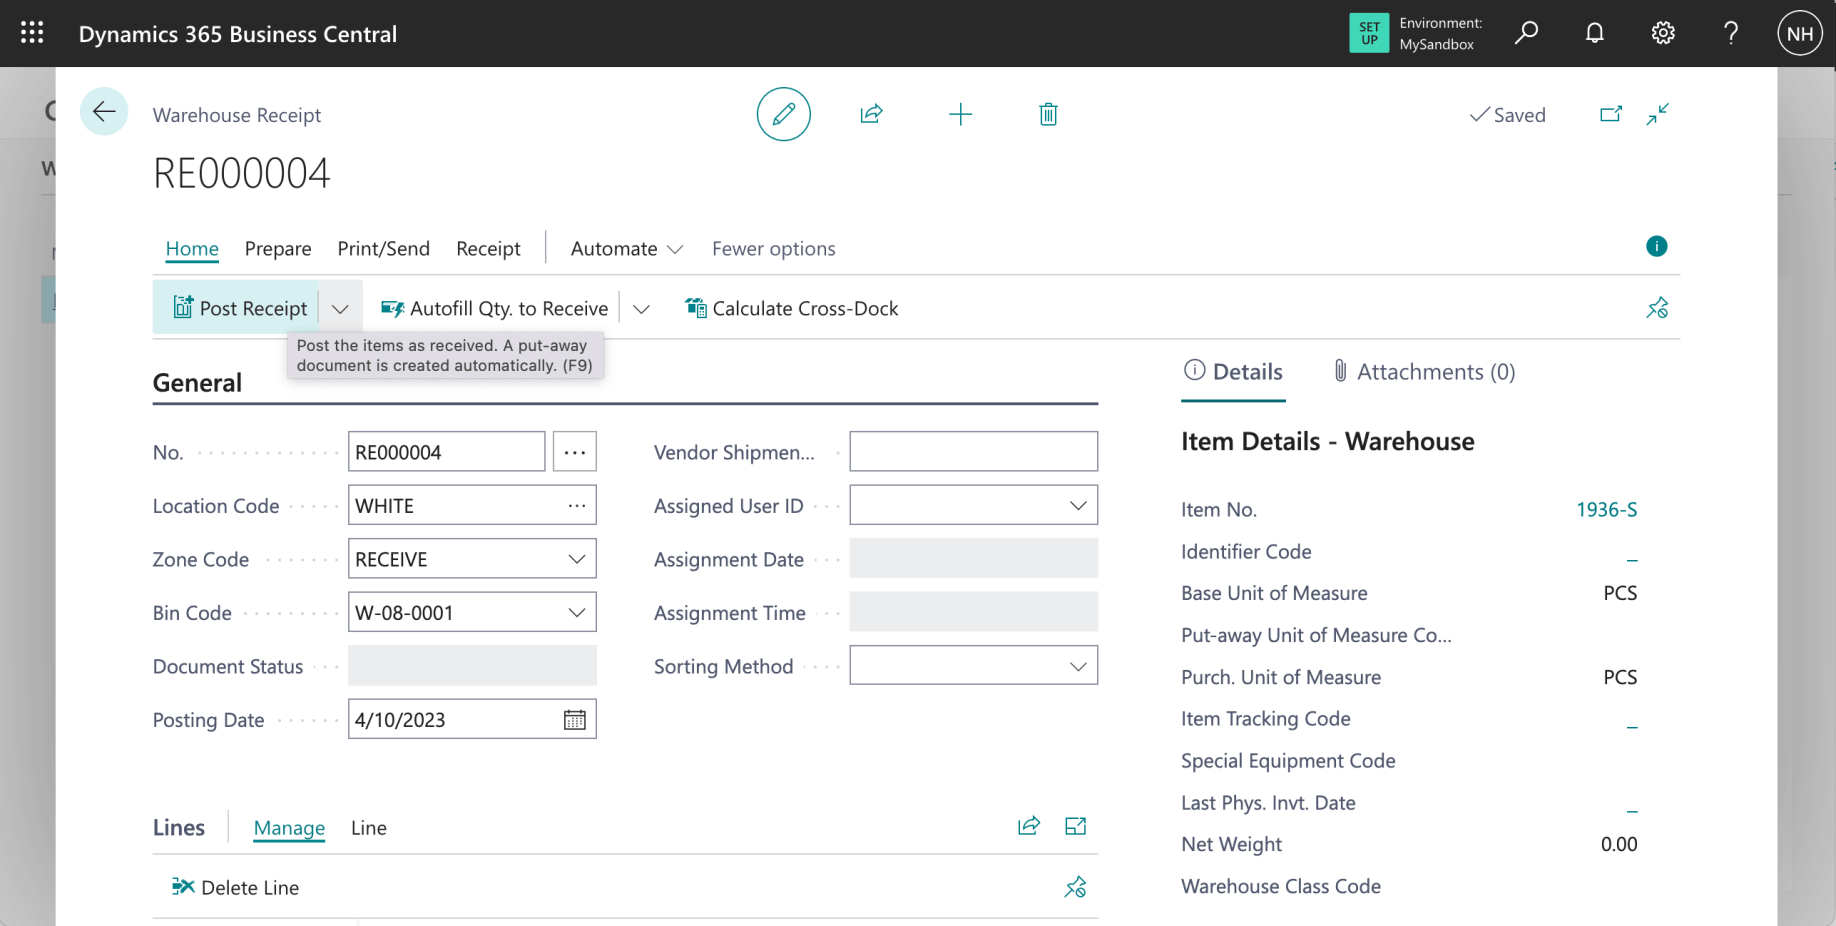Toggle the FactBox info pane icon

1656,246
